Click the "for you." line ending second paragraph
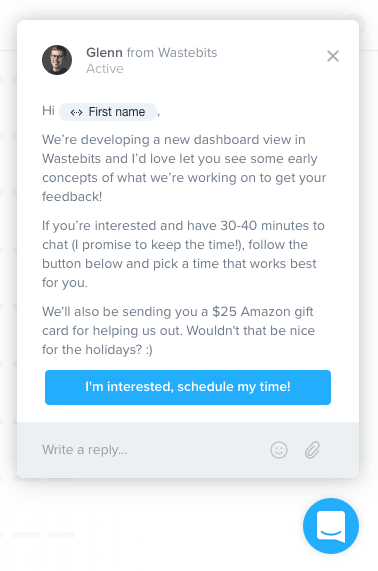The image size is (378, 571). pyautogui.click(x=65, y=283)
